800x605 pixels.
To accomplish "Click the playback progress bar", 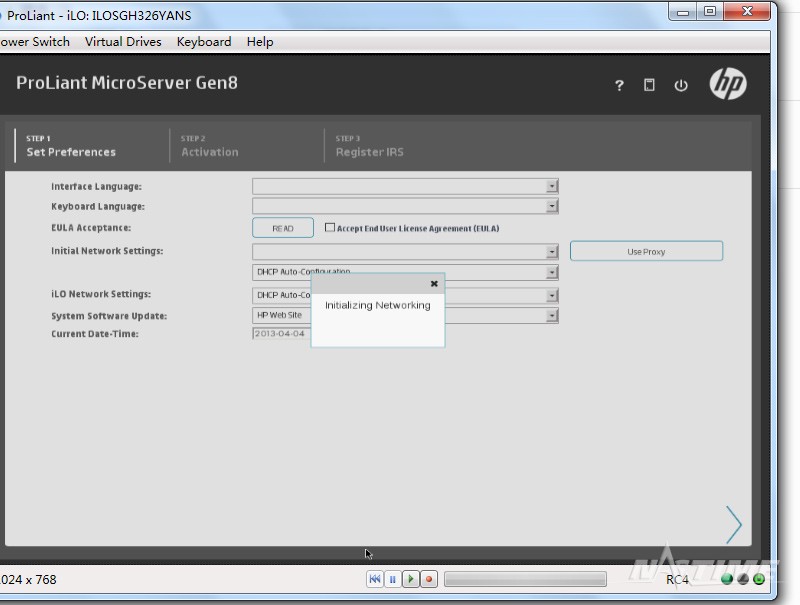I will (x=525, y=579).
